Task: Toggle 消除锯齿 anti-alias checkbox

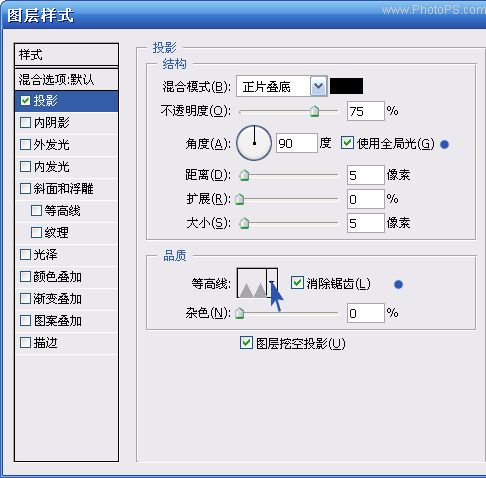Action: [x=297, y=283]
